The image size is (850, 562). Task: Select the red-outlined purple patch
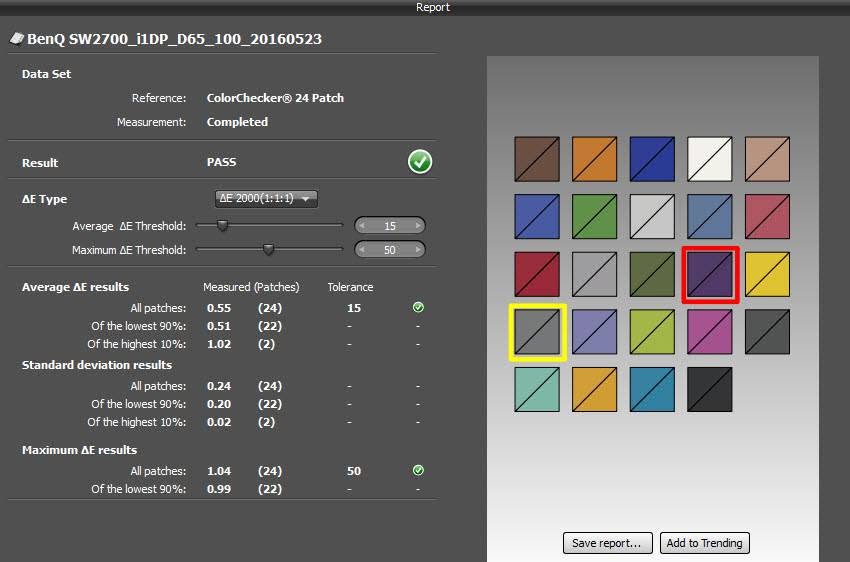[710, 274]
